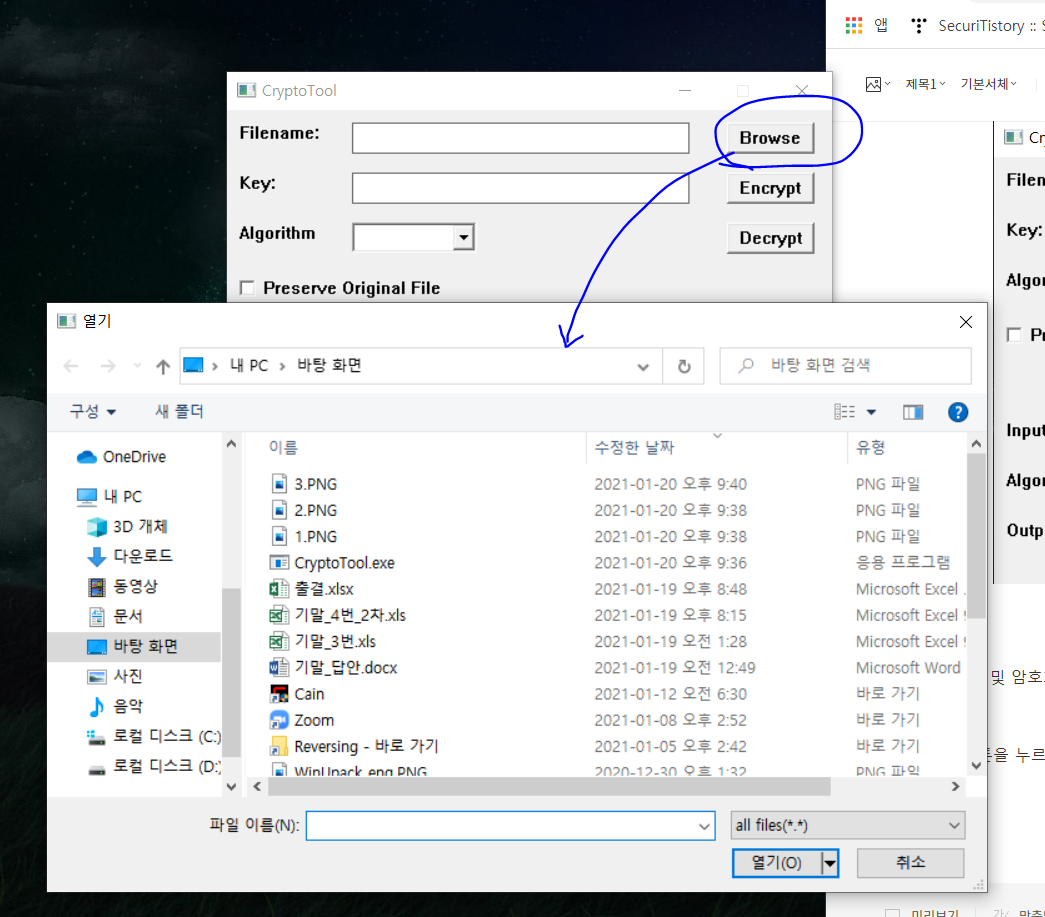This screenshot has width=1045, height=917.
Task: Click the back navigation arrow in dialog
Action: click(x=71, y=366)
